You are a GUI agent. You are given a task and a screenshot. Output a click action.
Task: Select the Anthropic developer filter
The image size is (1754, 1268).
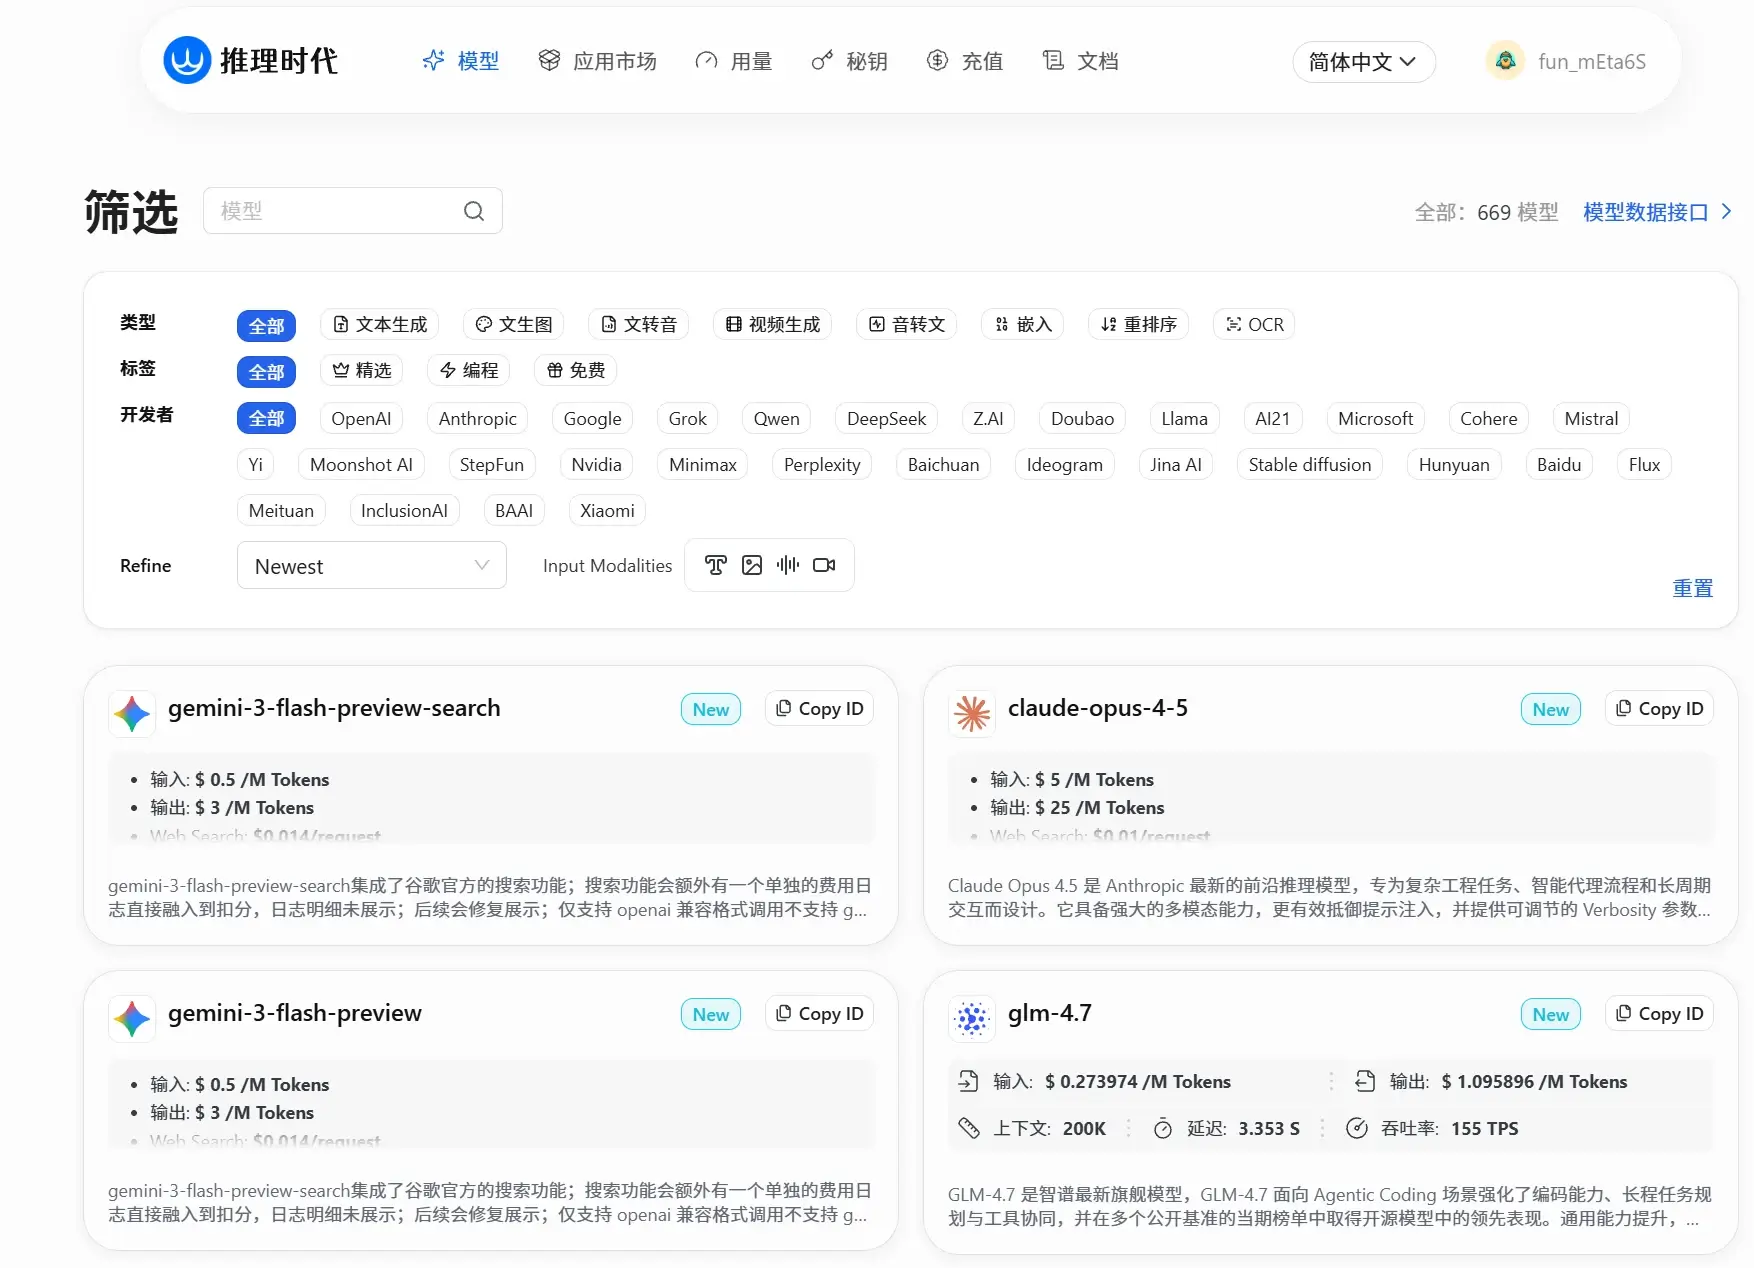point(477,419)
